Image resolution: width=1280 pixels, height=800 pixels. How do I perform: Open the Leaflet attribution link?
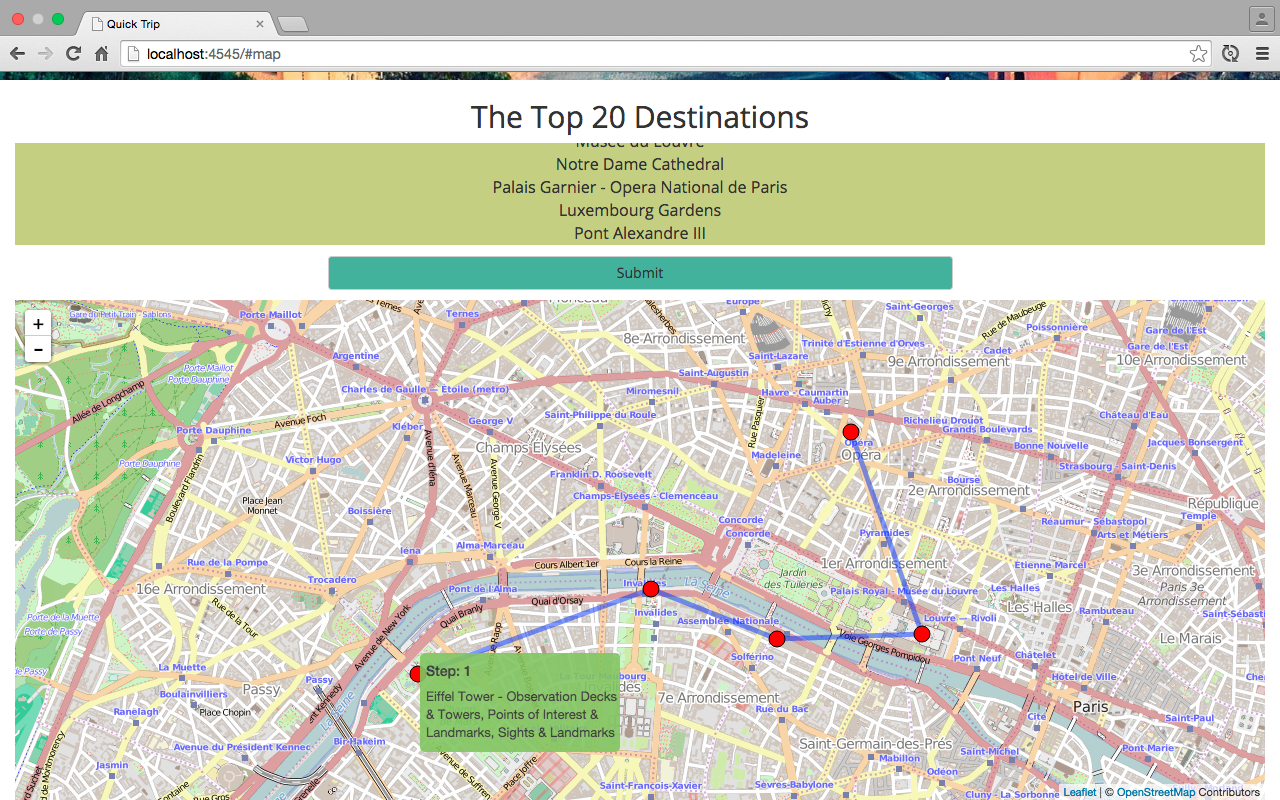[1080, 792]
